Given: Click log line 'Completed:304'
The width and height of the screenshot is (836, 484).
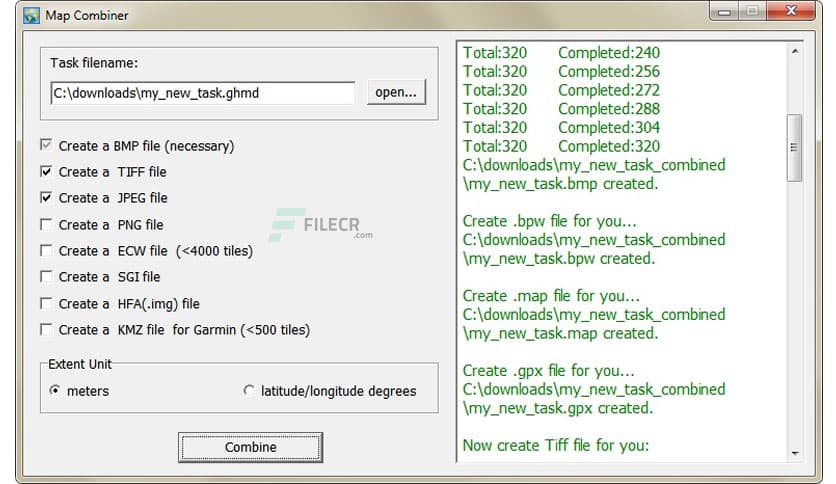Looking at the screenshot, I should (609, 127).
